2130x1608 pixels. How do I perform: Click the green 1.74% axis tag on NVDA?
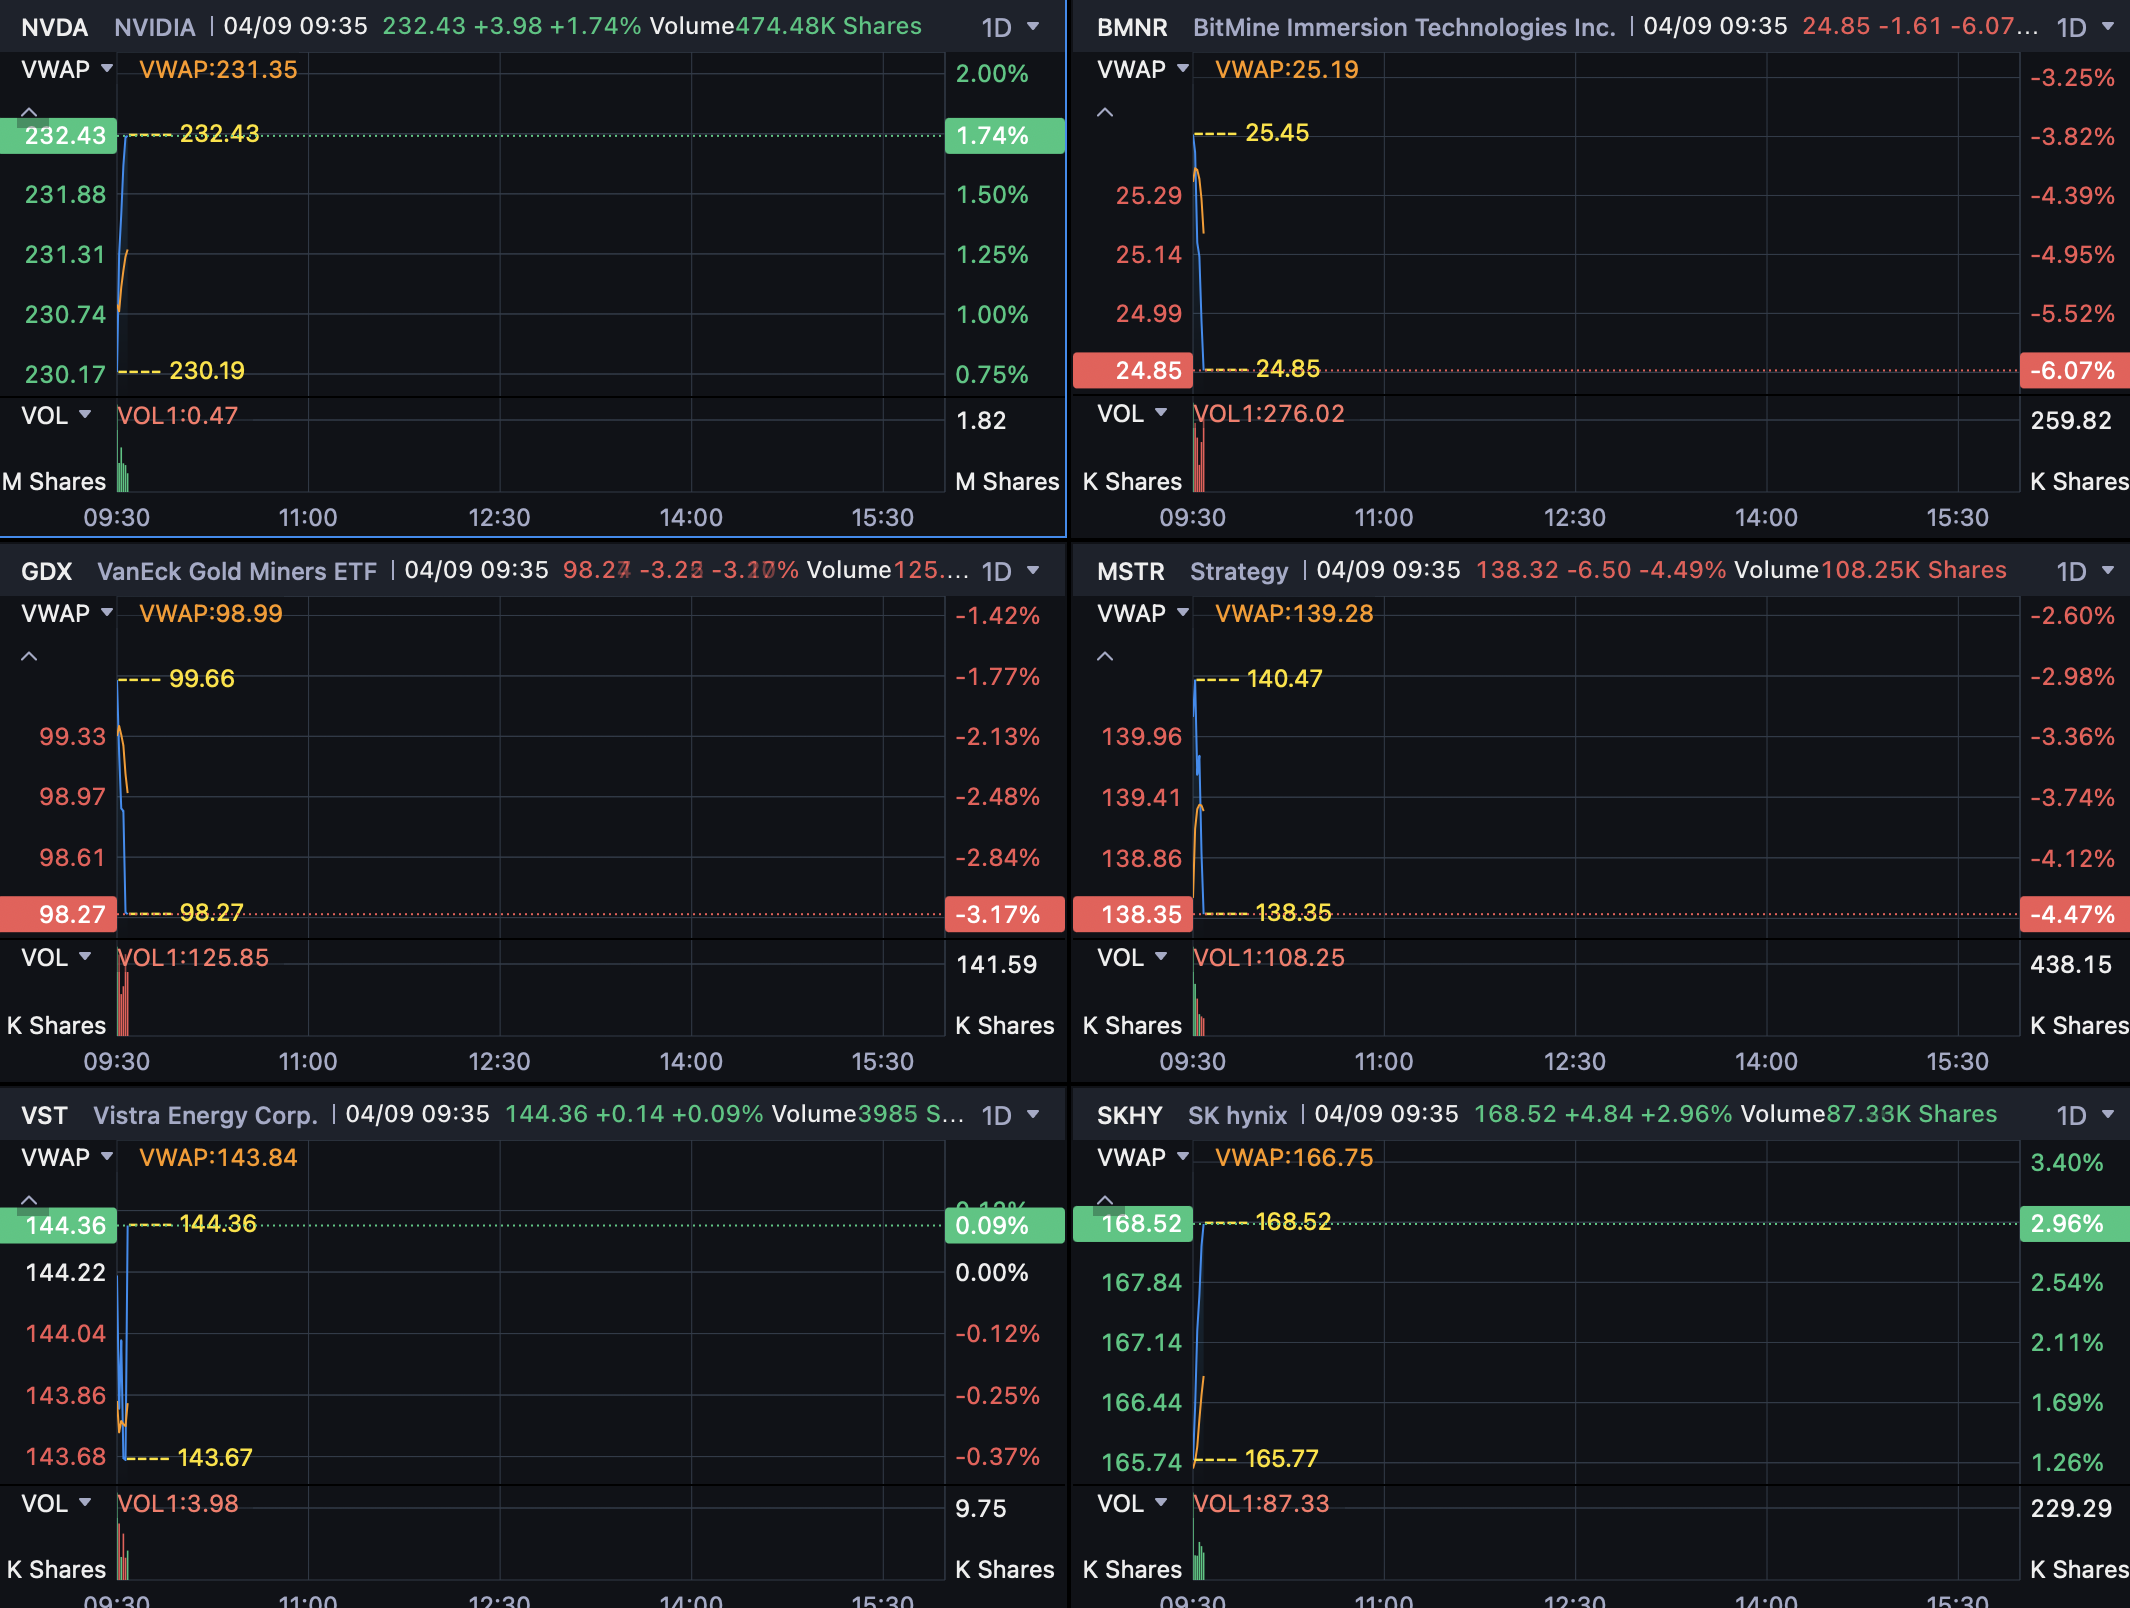click(x=1004, y=135)
